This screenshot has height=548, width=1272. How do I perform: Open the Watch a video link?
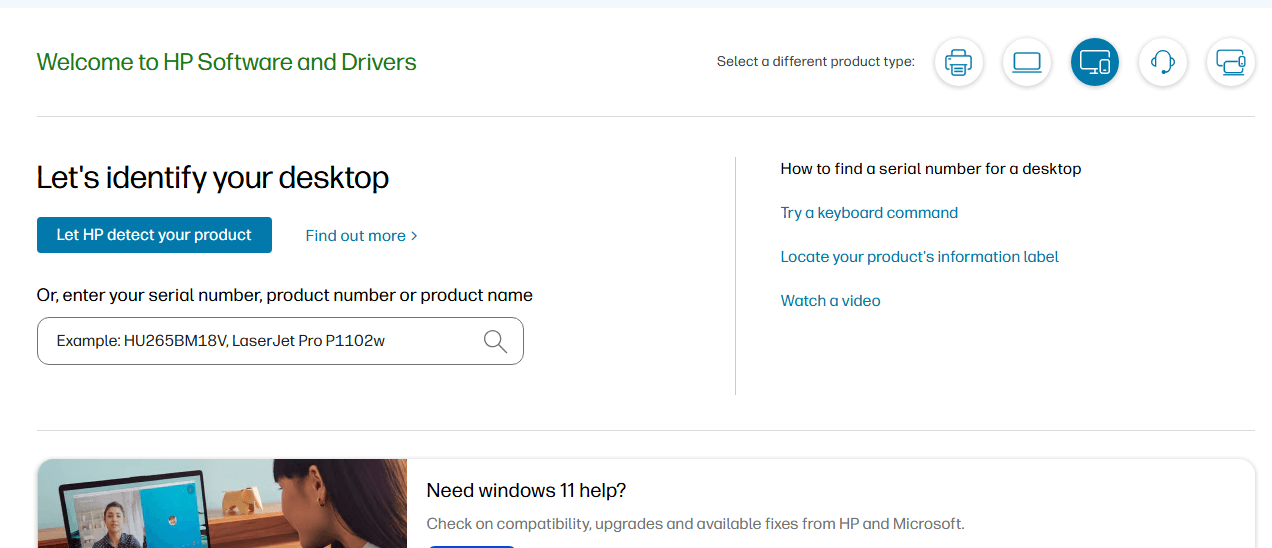click(830, 301)
